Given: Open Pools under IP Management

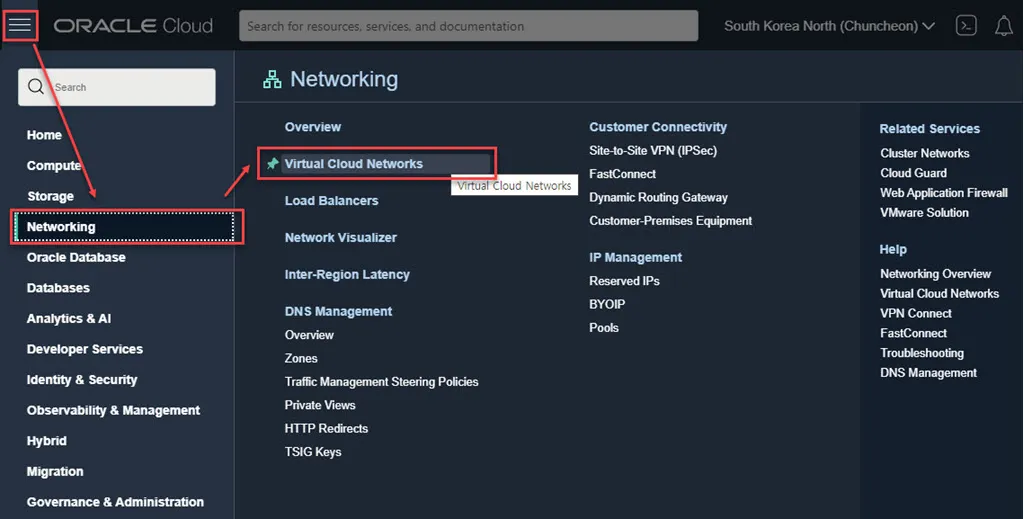Looking at the screenshot, I should 603,328.
